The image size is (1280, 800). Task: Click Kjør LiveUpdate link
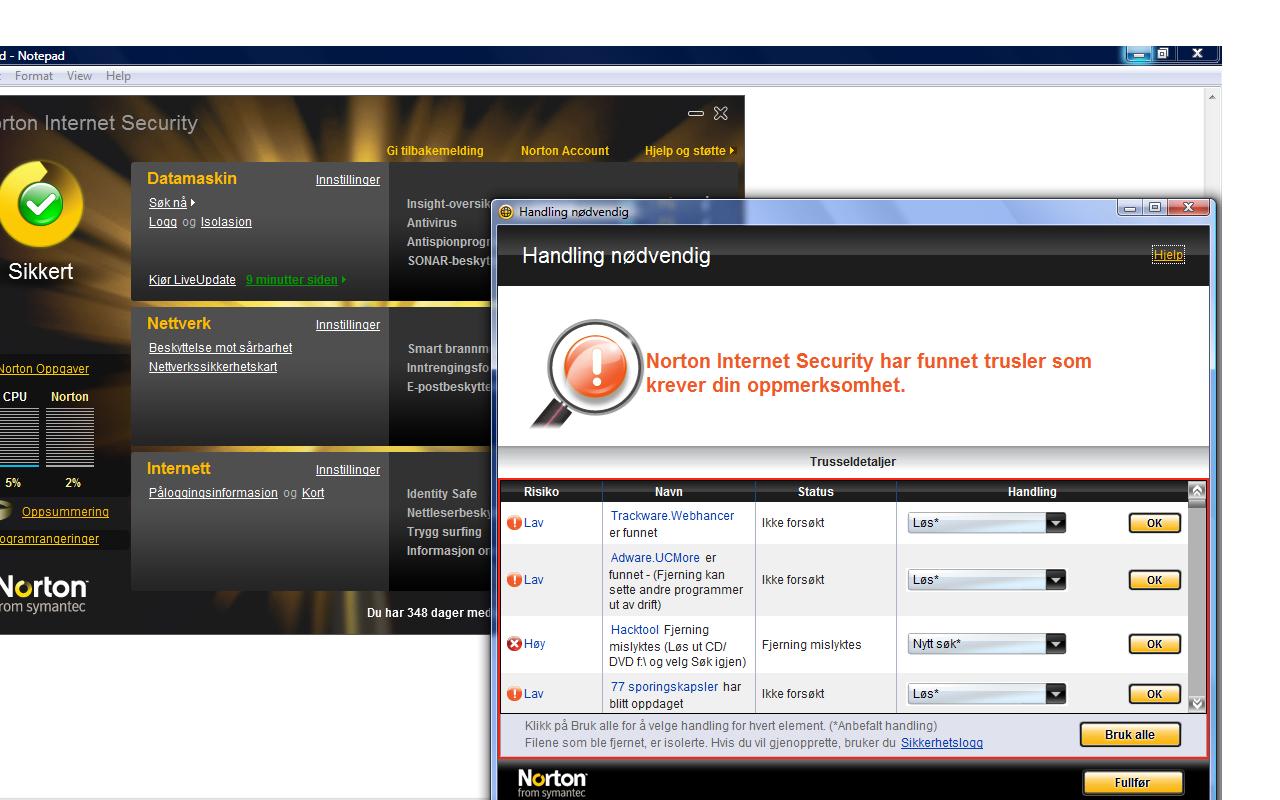[192, 280]
